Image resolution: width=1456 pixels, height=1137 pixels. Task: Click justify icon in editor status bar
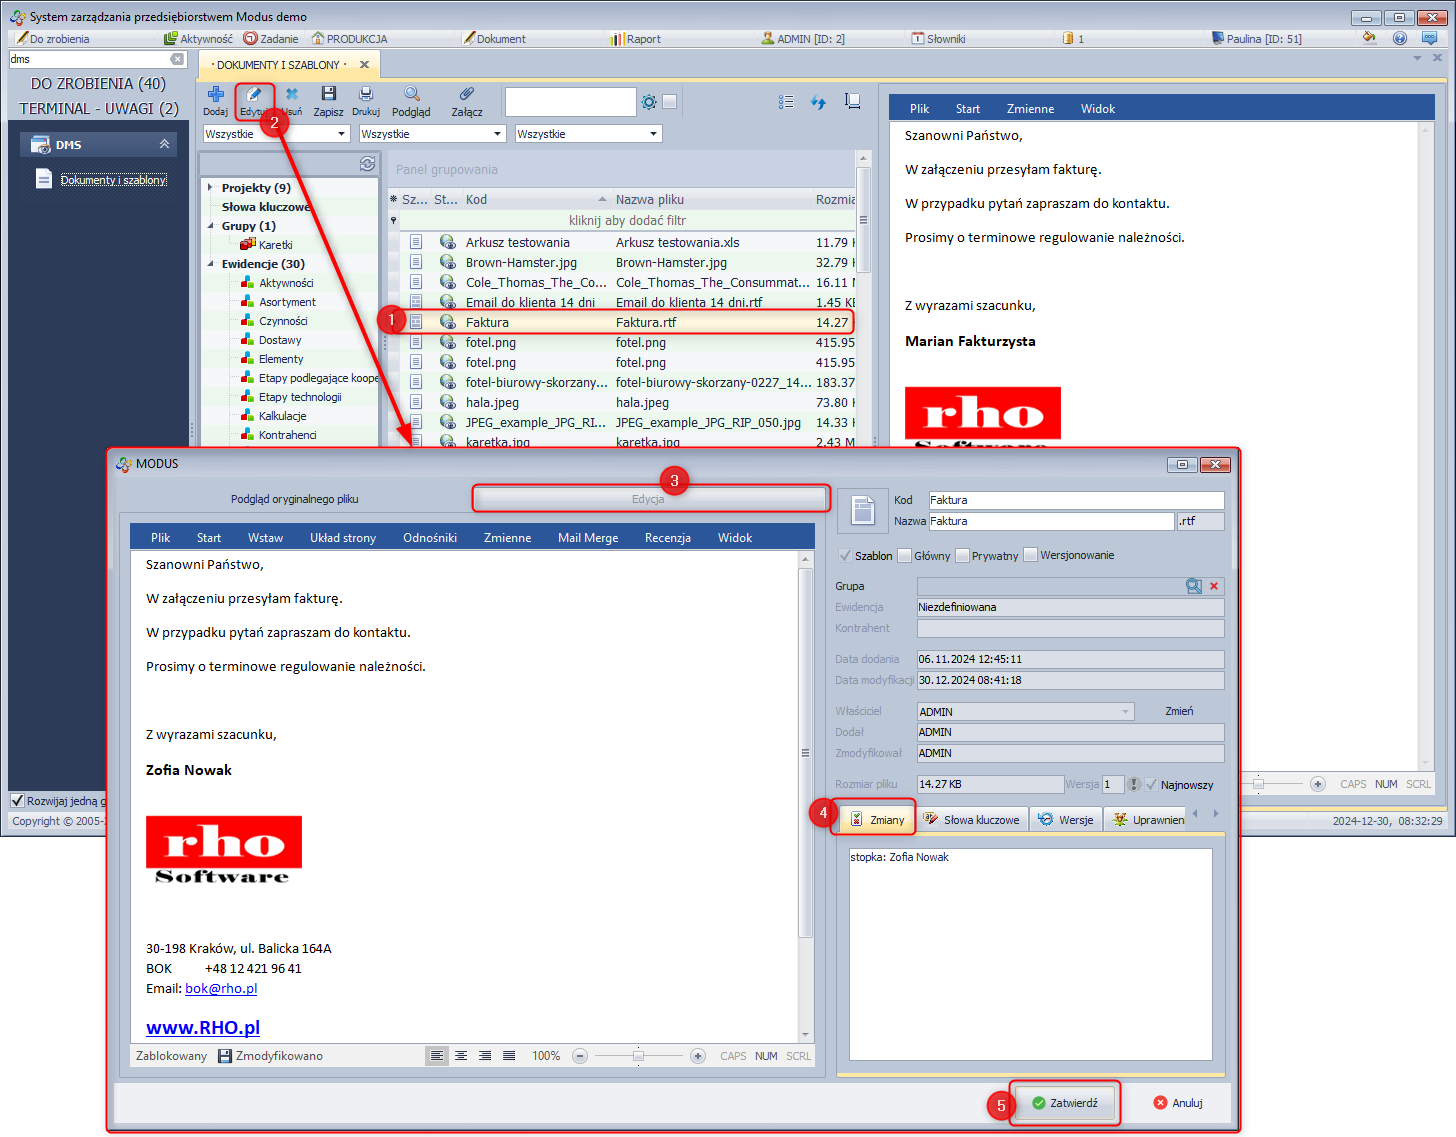[509, 1056]
